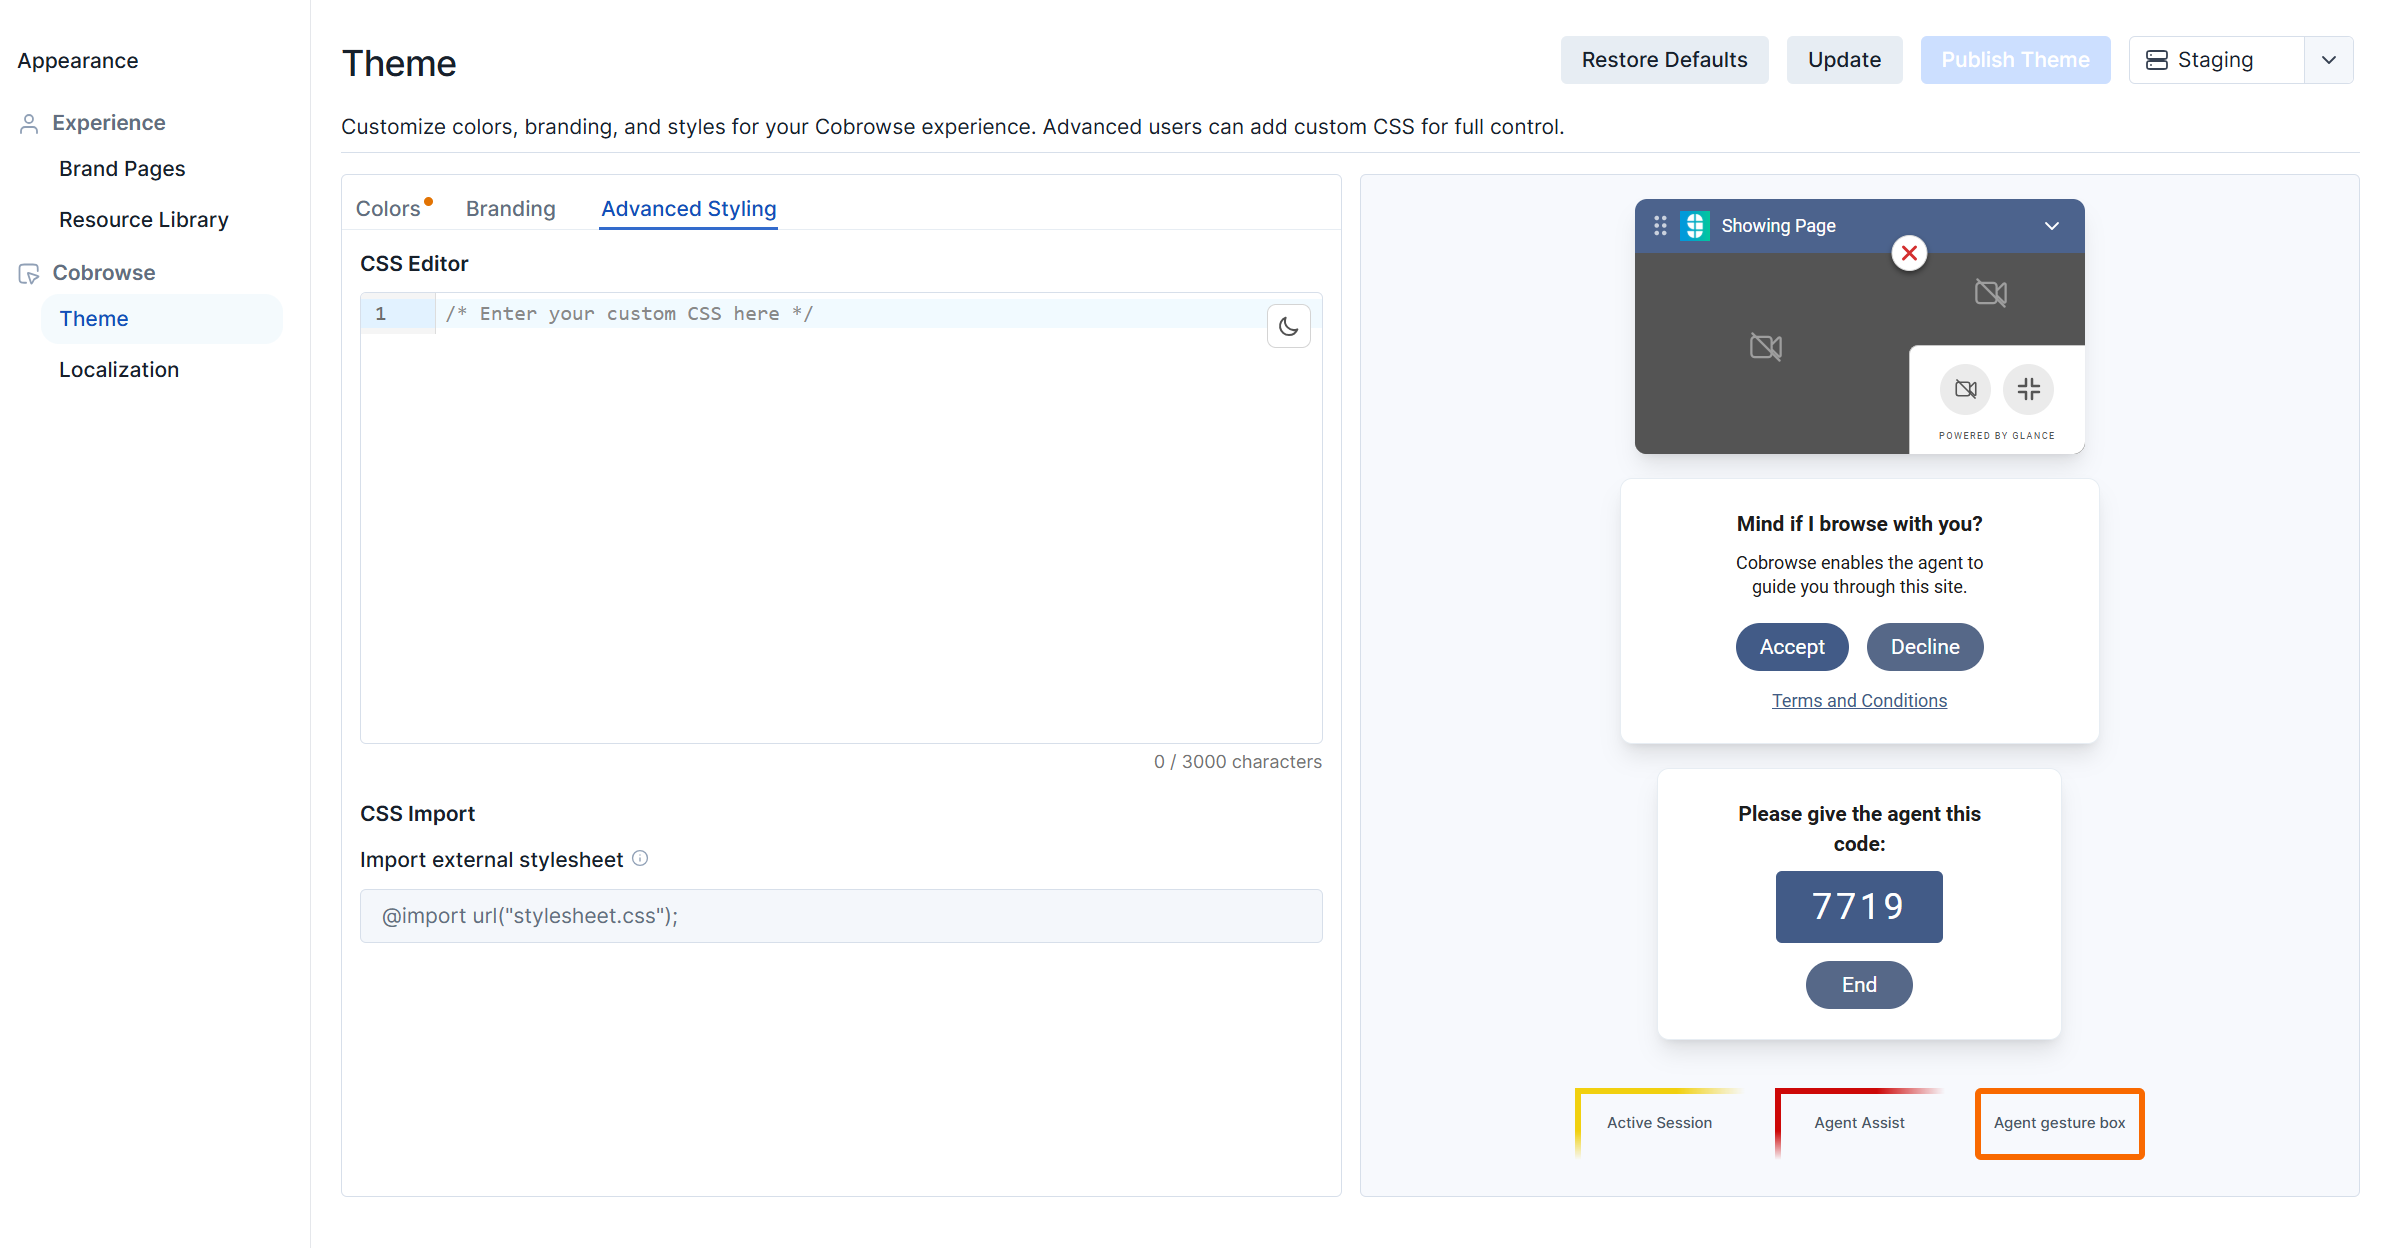The width and height of the screenshot is (2394, 1248).
Task: Open Brand Pages in sidebar
Action: 122,168
